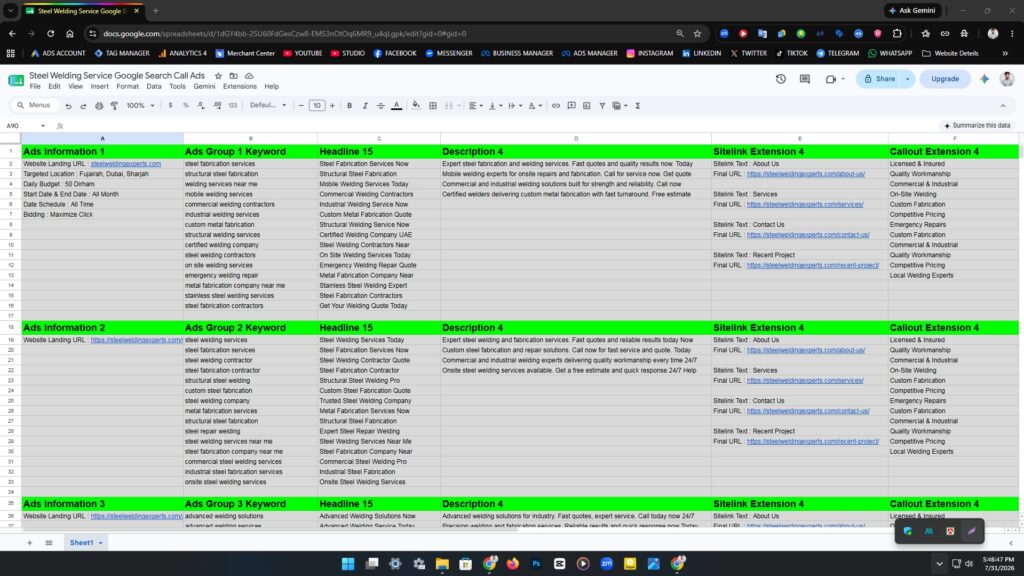Click the Menus search box
The height and width of the screenshot is (576, 1024).
point(34,105)
